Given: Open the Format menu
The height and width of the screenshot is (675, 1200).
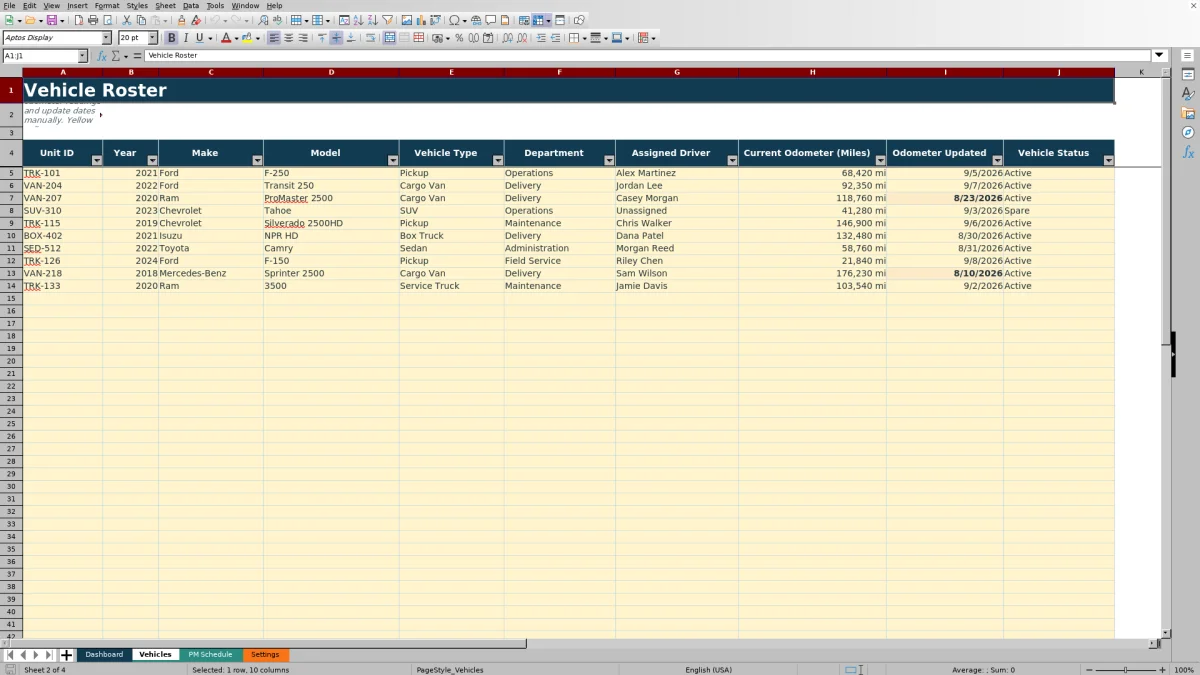Looking at the screenshot, I should pyautogui.click(x=107, y=5).
